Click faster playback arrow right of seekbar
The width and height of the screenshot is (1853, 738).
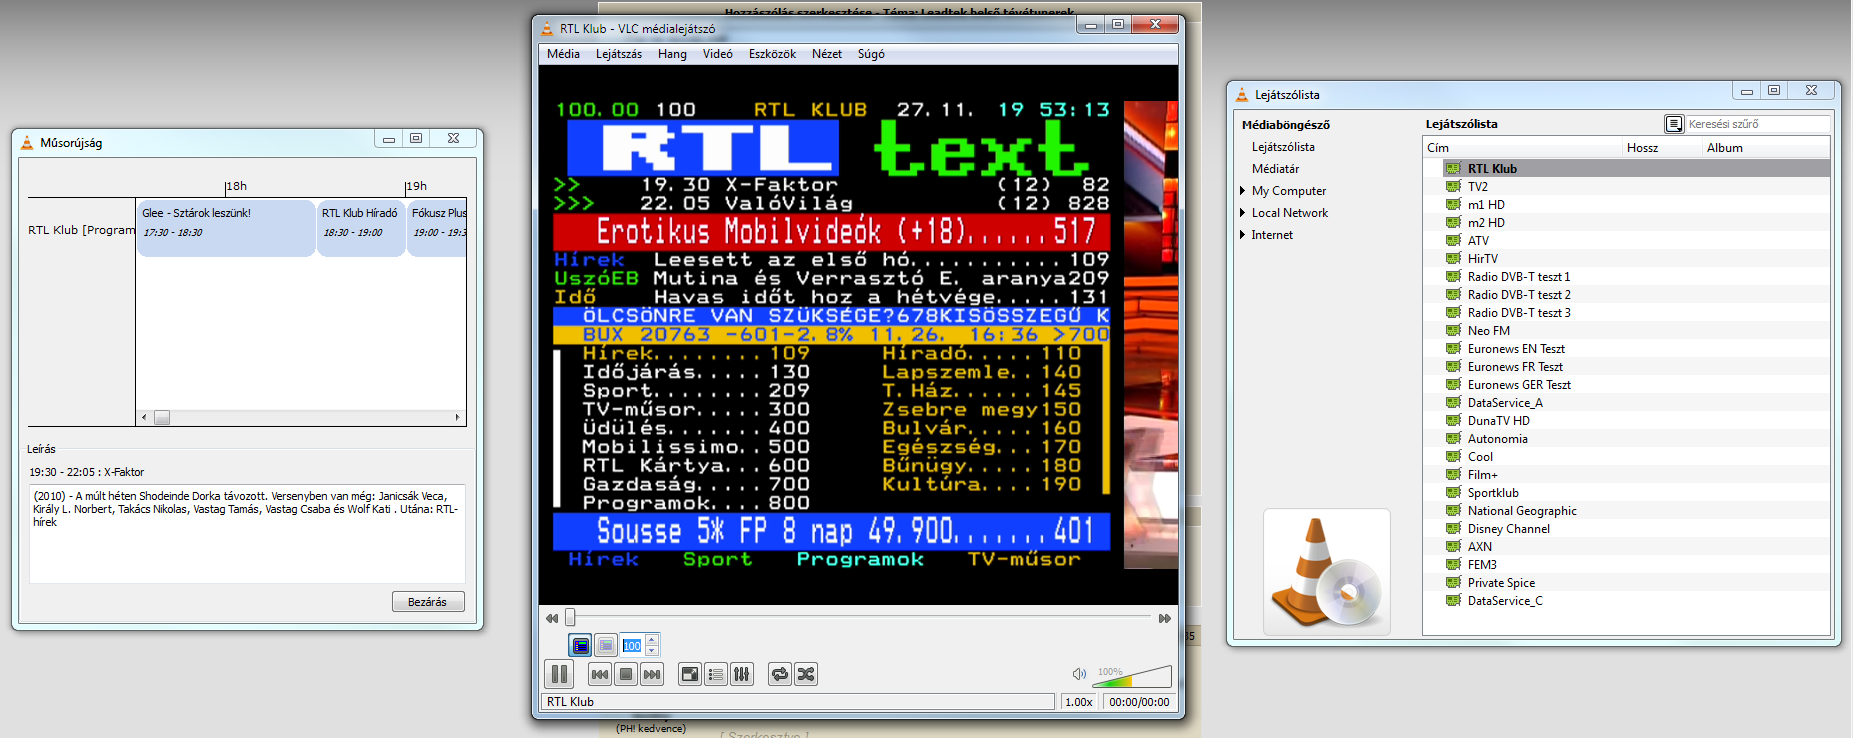point(1165,618)
